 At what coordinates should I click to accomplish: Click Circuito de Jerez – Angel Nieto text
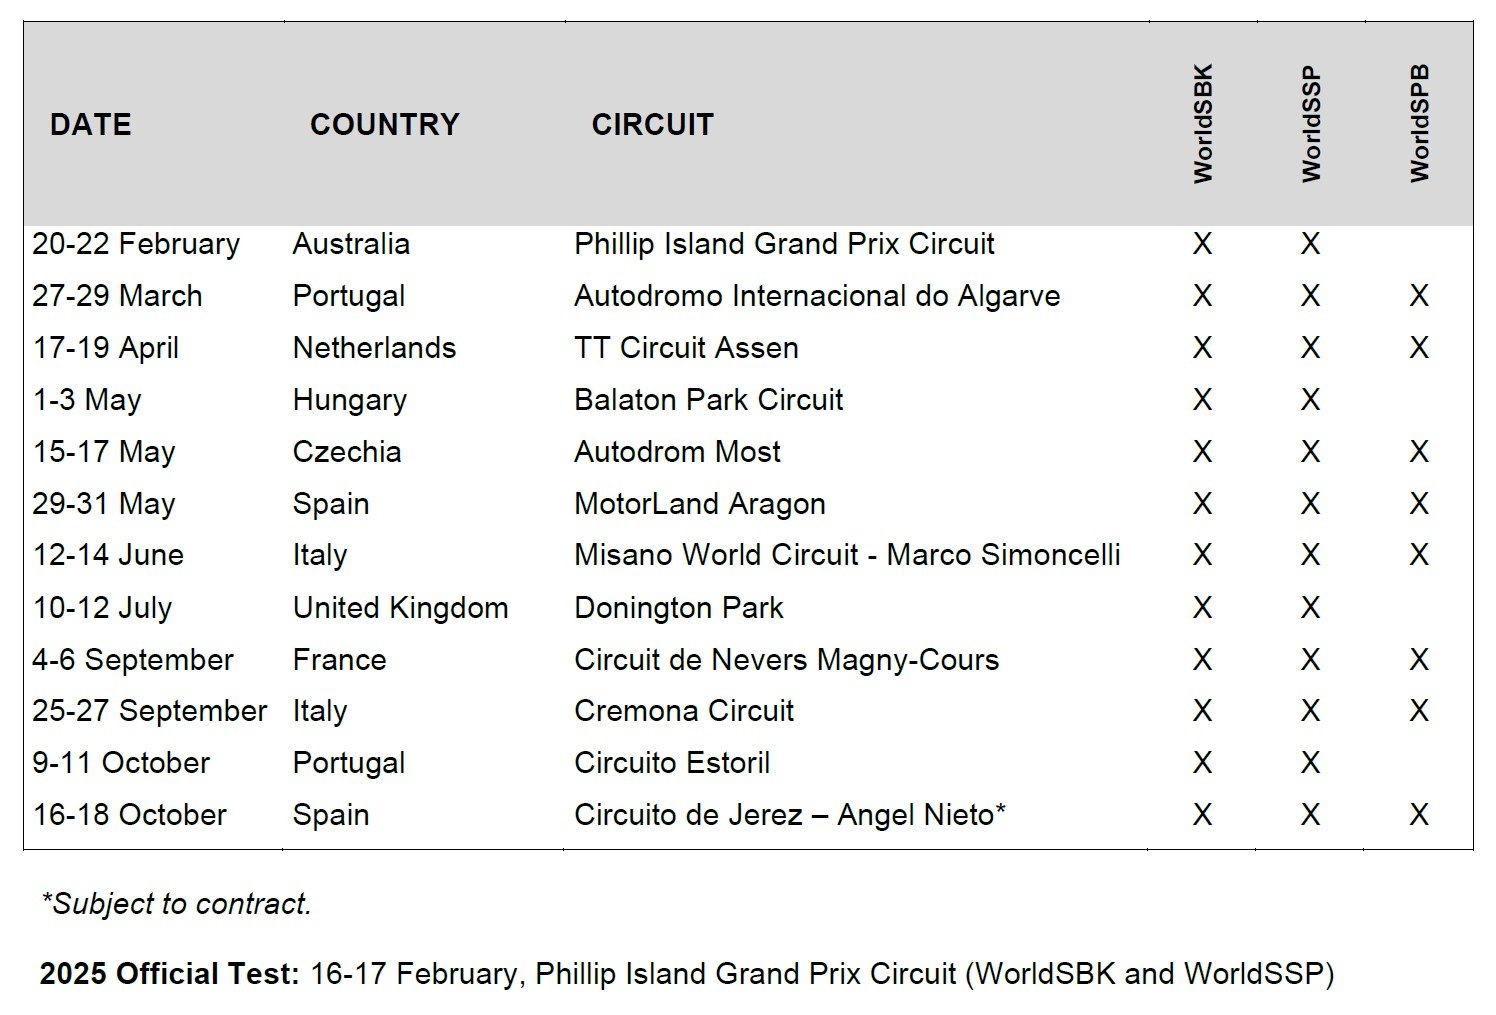(790, 815)
